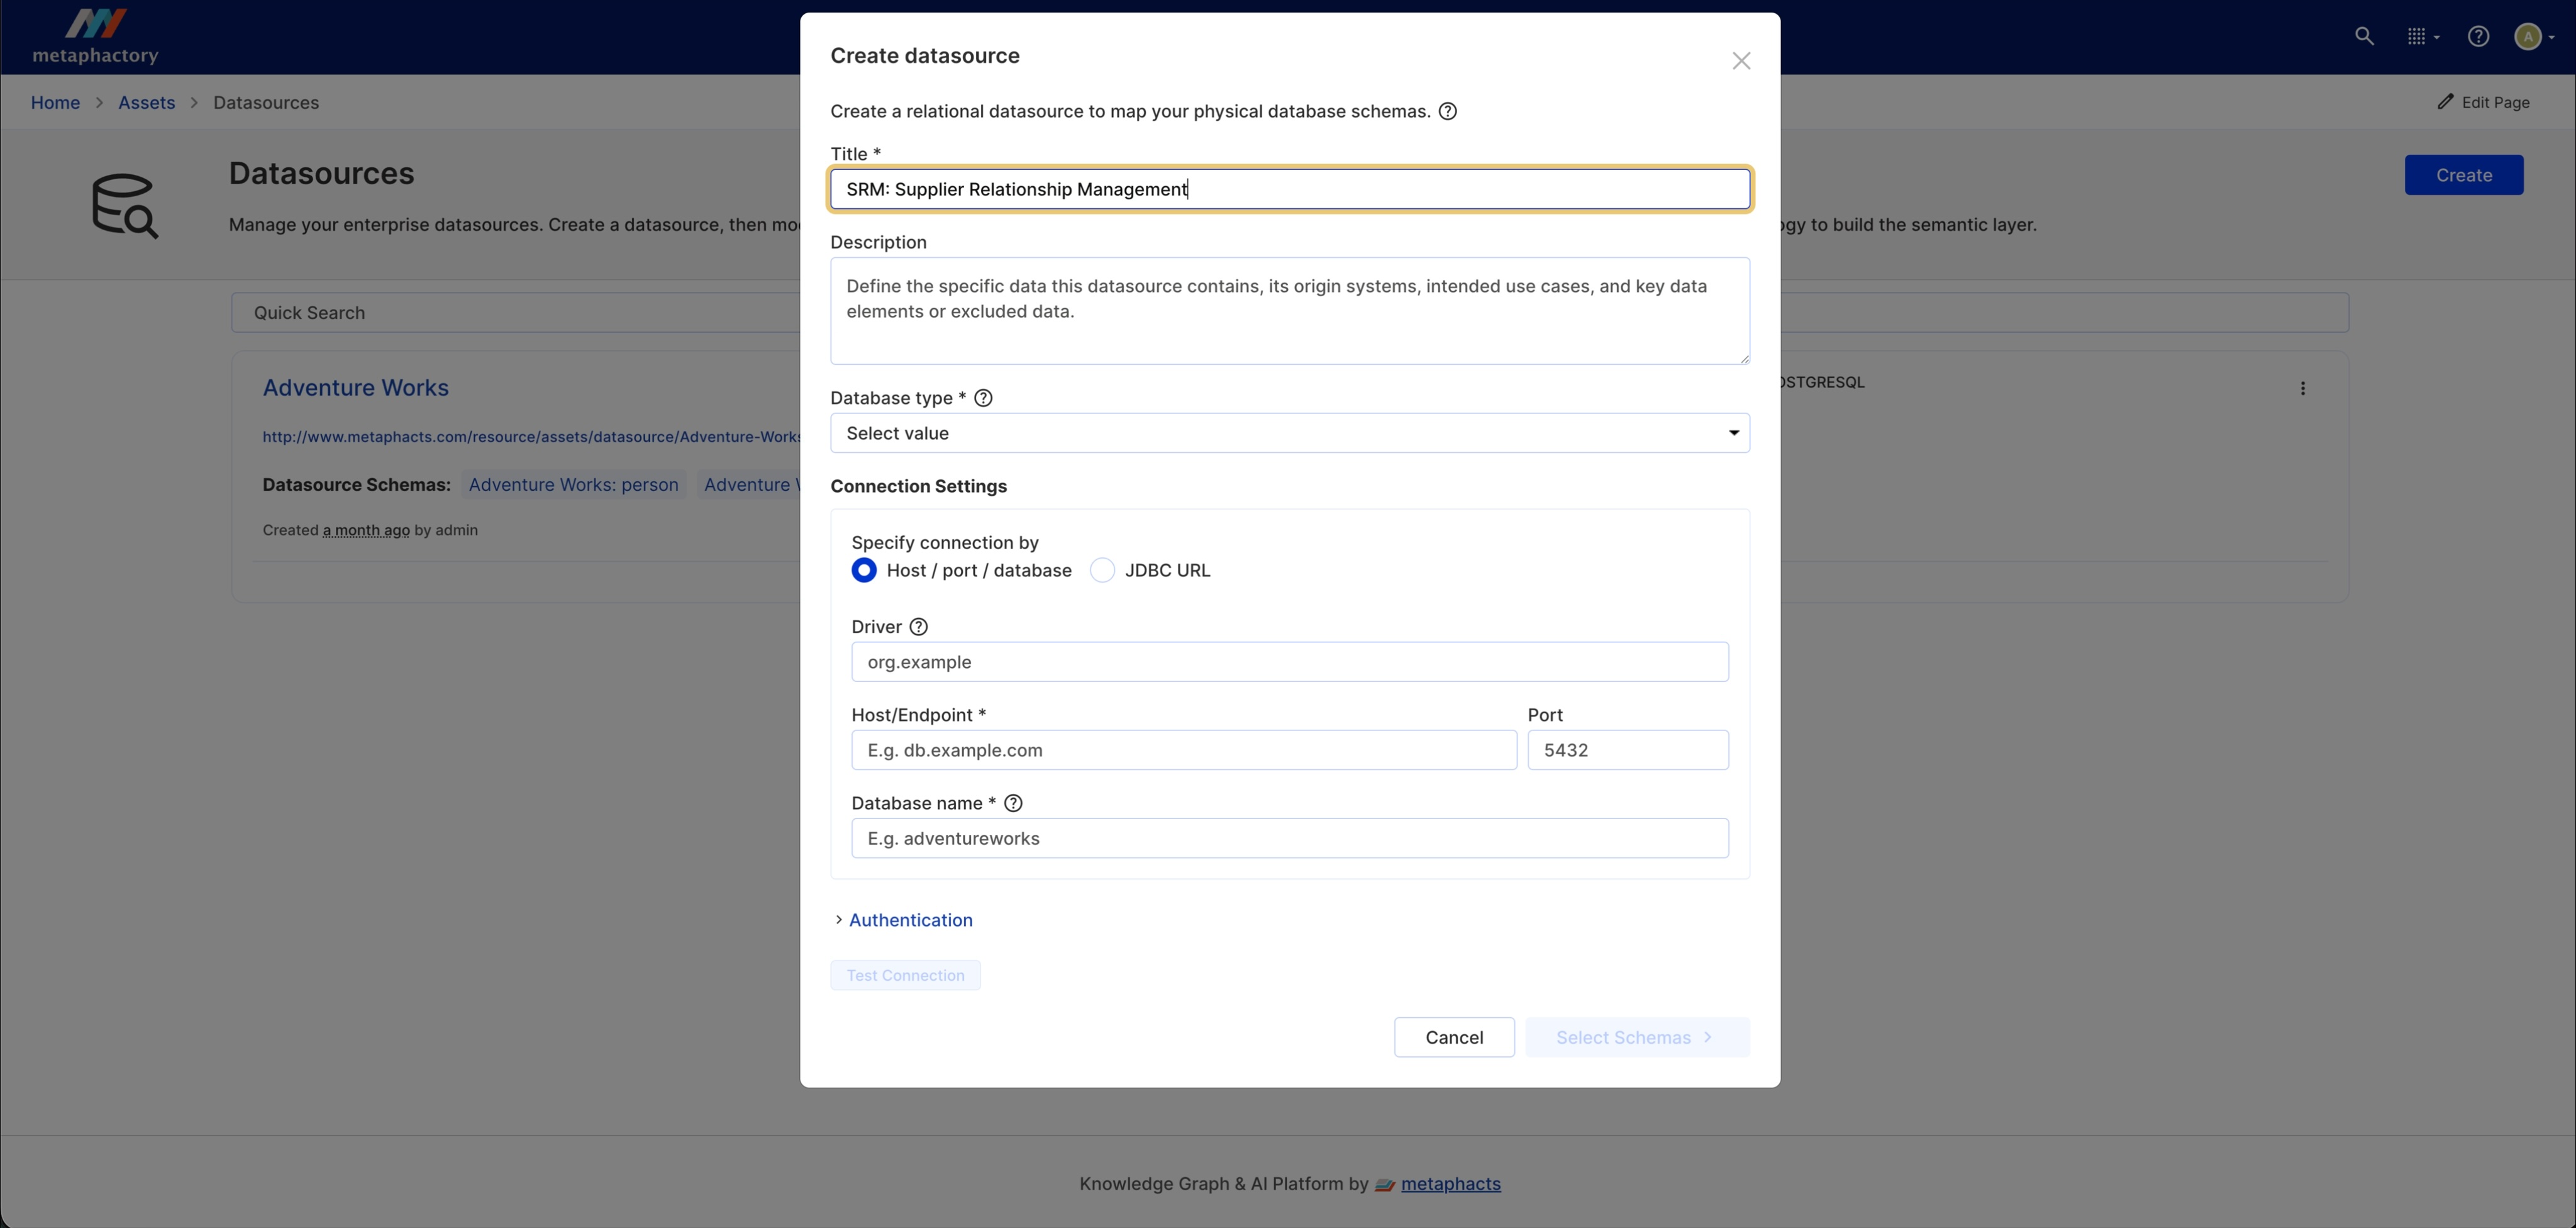Open the Adventure Works resource URL link
Image resolution: width=2576 pixels, height=1228 pixels.
(531, 437)
